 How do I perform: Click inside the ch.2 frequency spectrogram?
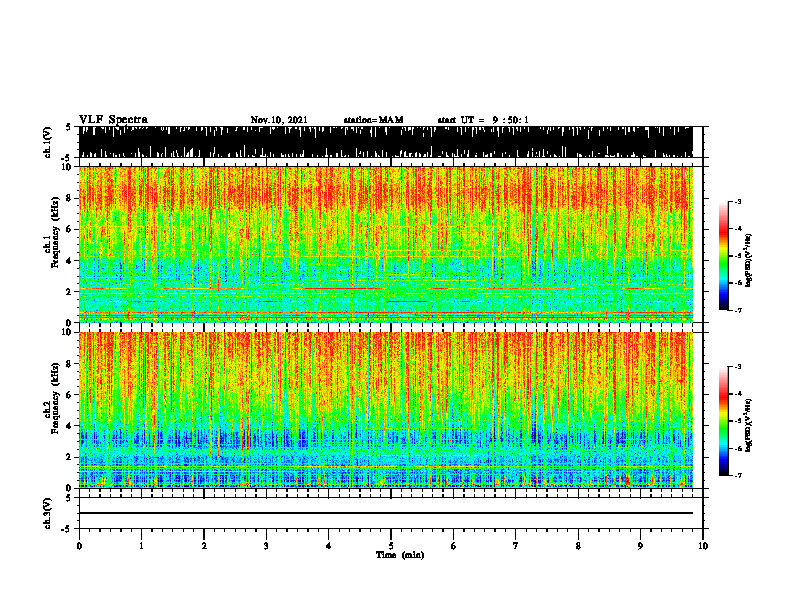tap(385, 410)
